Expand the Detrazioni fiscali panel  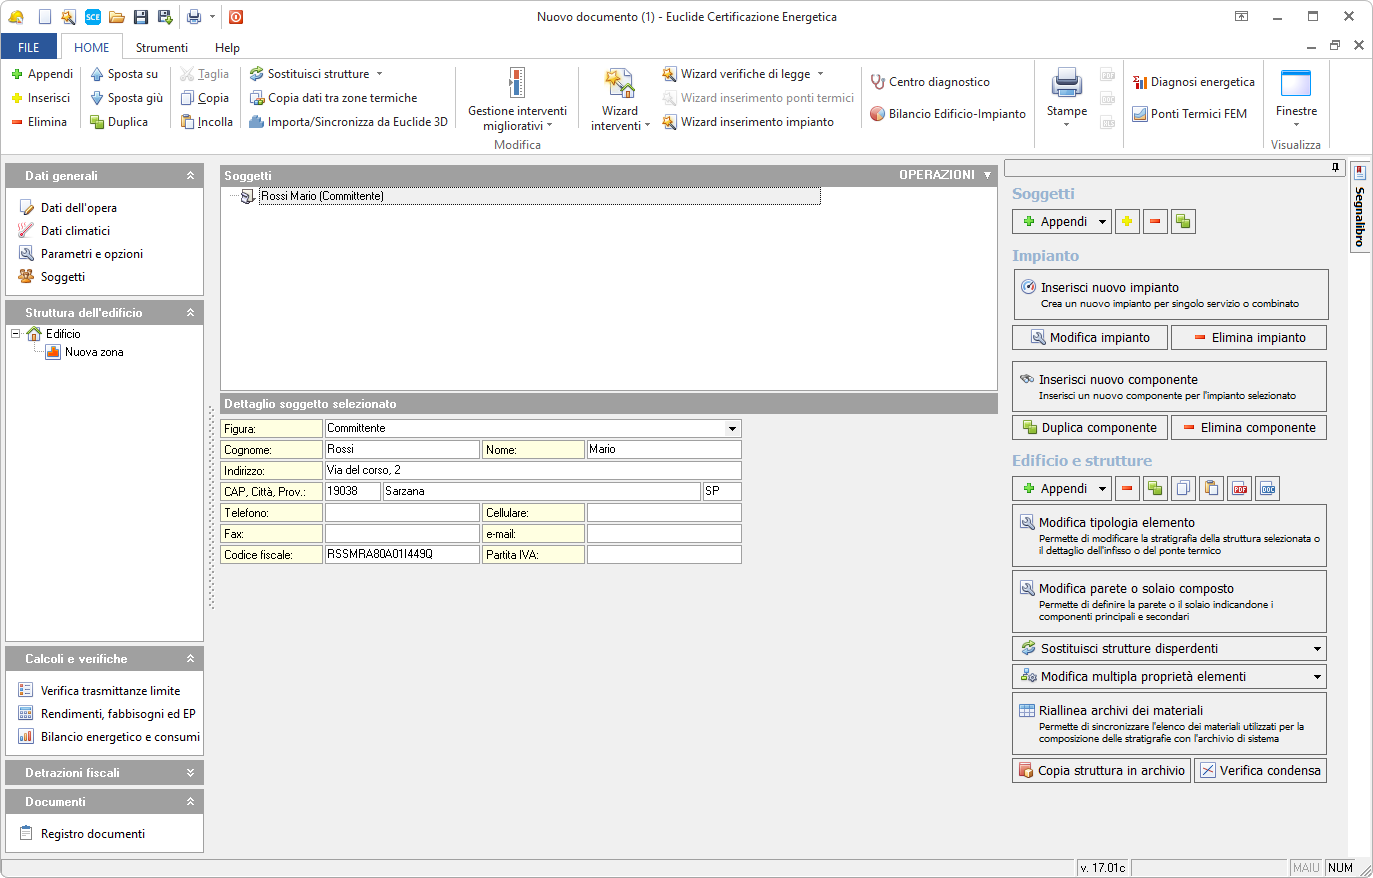point(190,773)
